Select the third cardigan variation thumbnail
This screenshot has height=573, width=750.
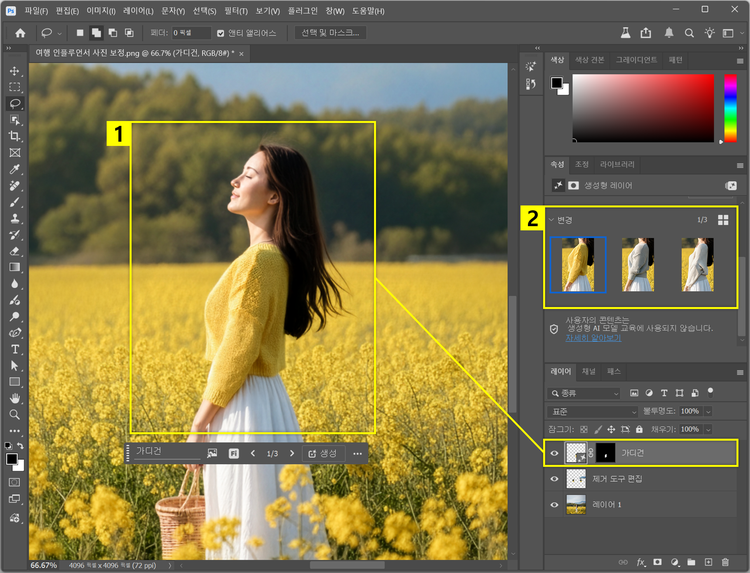697,264
